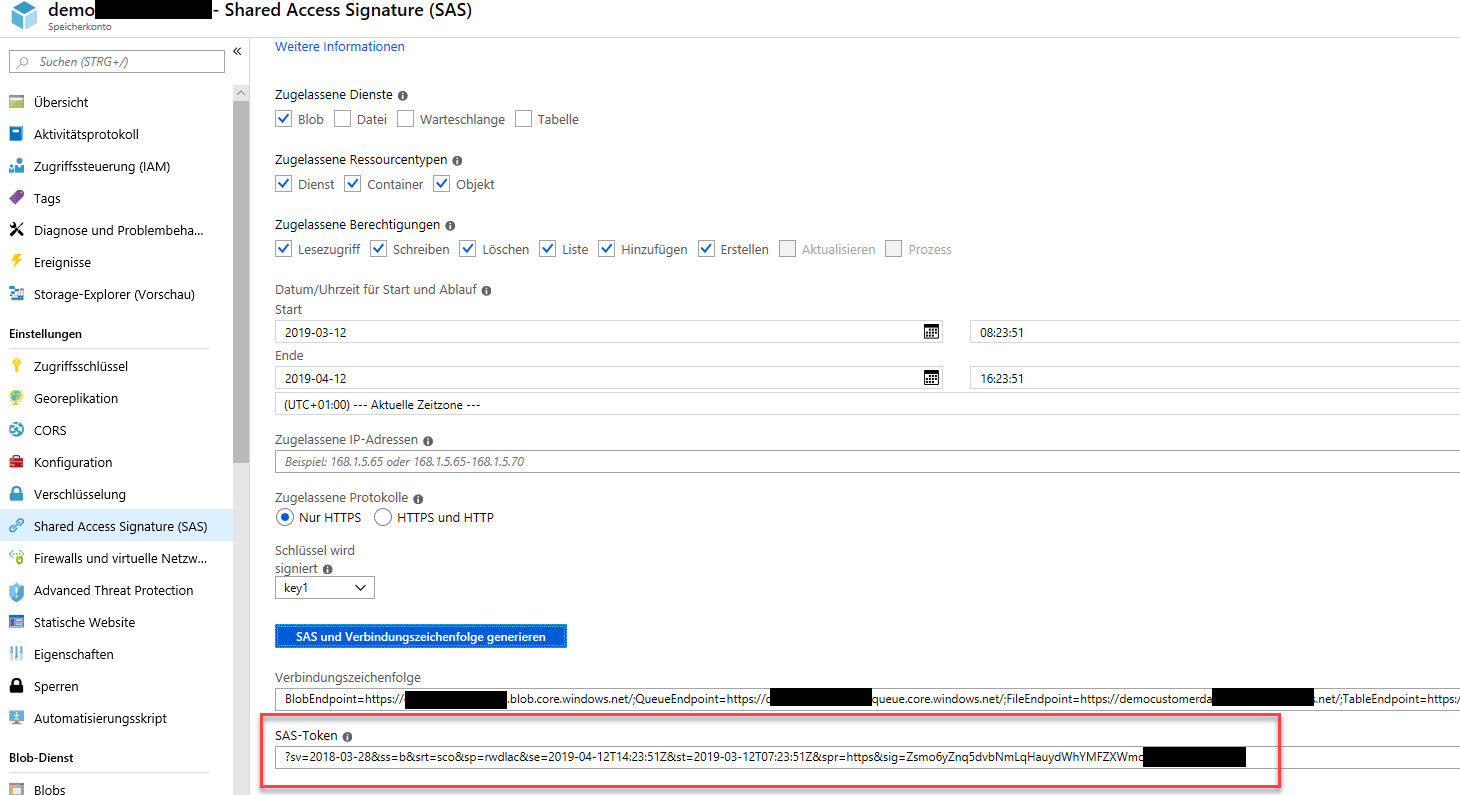Image resolution: width=1460 pixels, height=795 pixels.
Task: Click the Statische Website icon
Action: pos(16,622)
